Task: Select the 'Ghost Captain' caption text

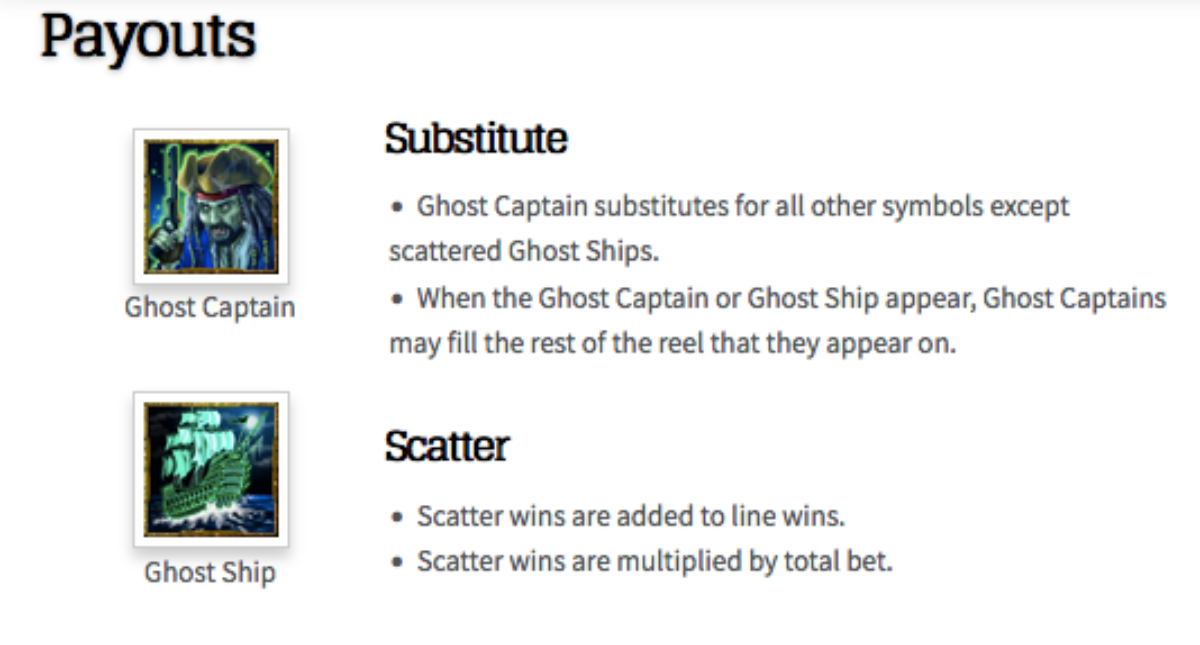Action: coord(210,307)
